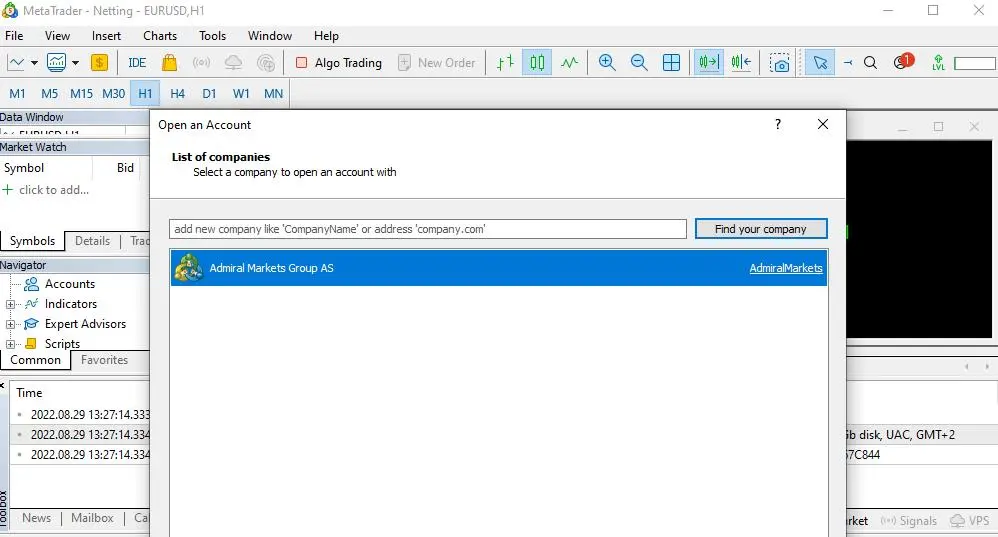Viewport: 998px width, 537px height.
Task: Click the chart profiles icon
Action: point(57,62)
